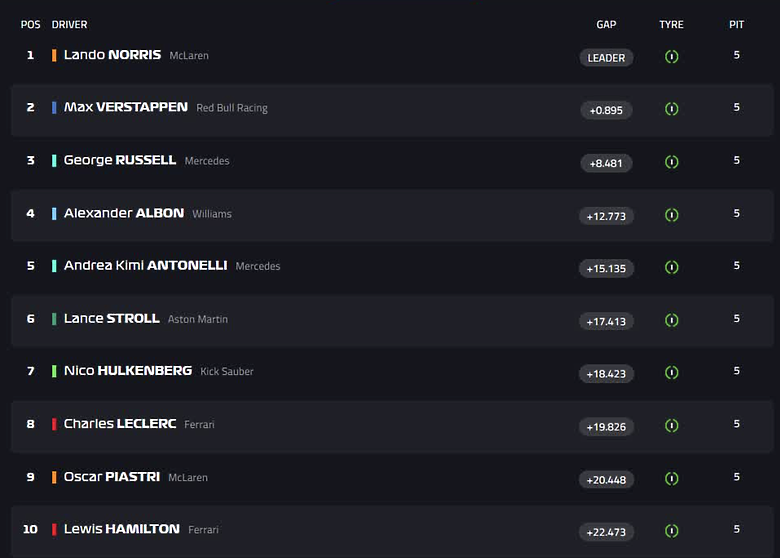Image resolution: width=780 pixels, height=558 pixels.
Task: Open Nico HULKENBERG driver row
Action: click(391, 372)
